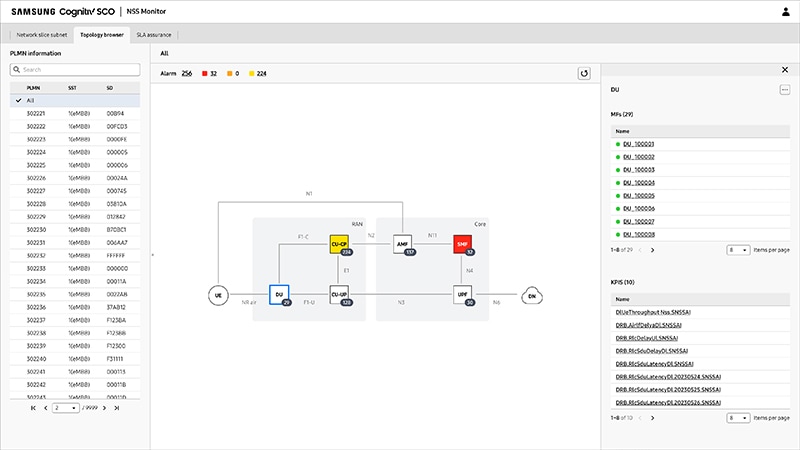Select PLMN row 302240
800x450 pixels.
(x=75, y=359)
